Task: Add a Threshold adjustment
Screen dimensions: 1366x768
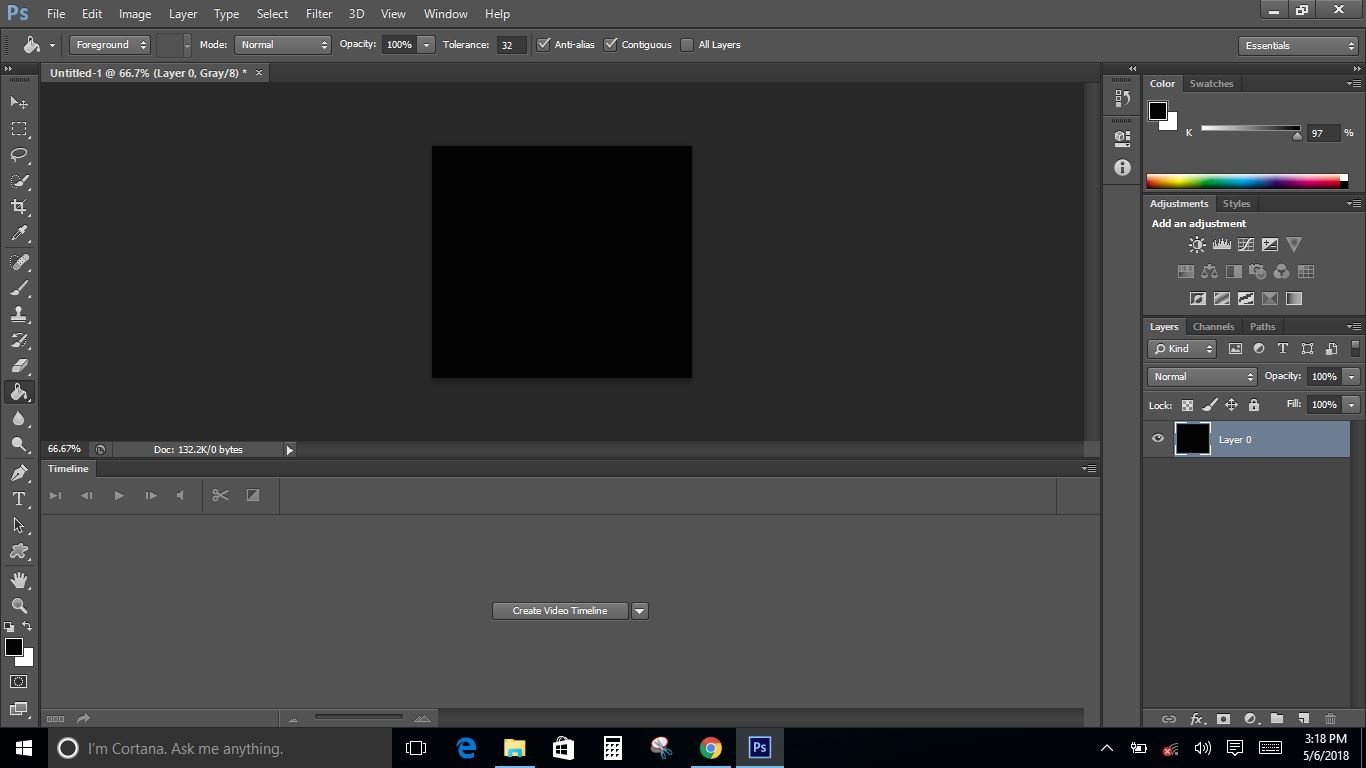Action: pyautogui.click(x=1246, y=298)
